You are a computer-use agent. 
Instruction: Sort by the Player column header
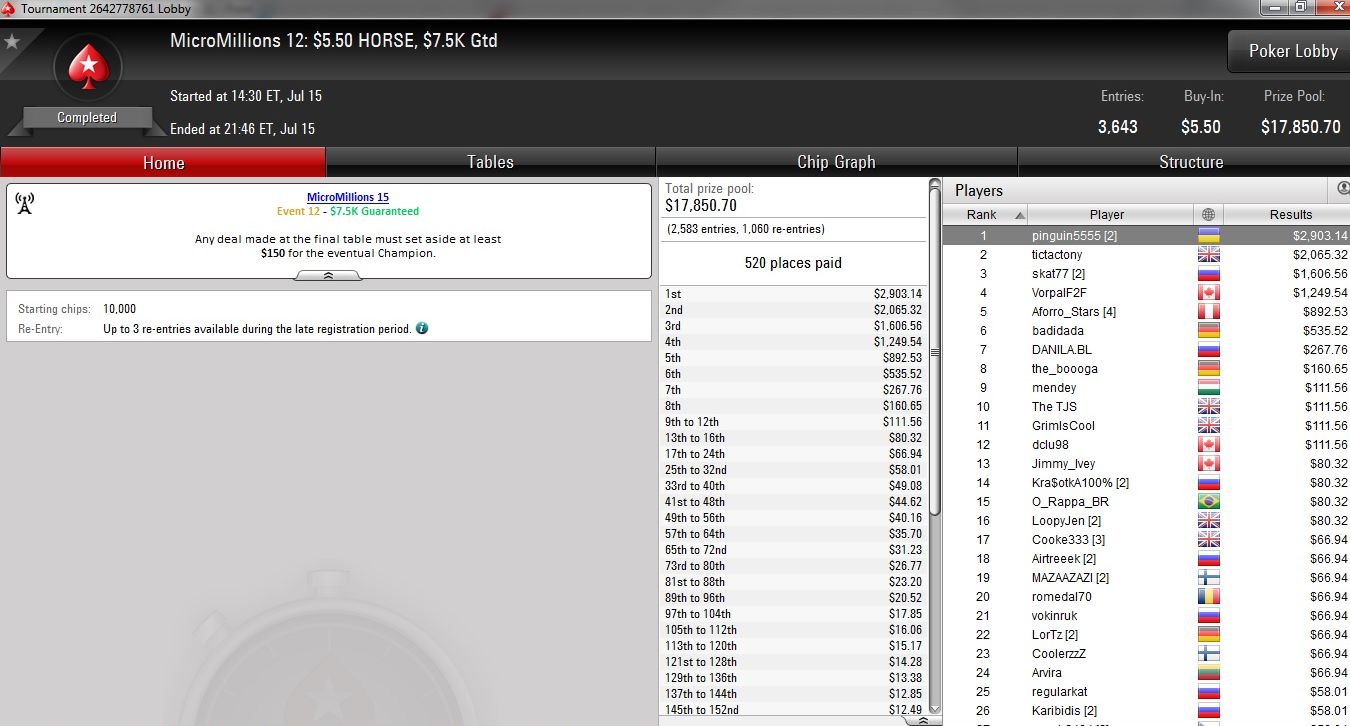tap(1107, 215)
